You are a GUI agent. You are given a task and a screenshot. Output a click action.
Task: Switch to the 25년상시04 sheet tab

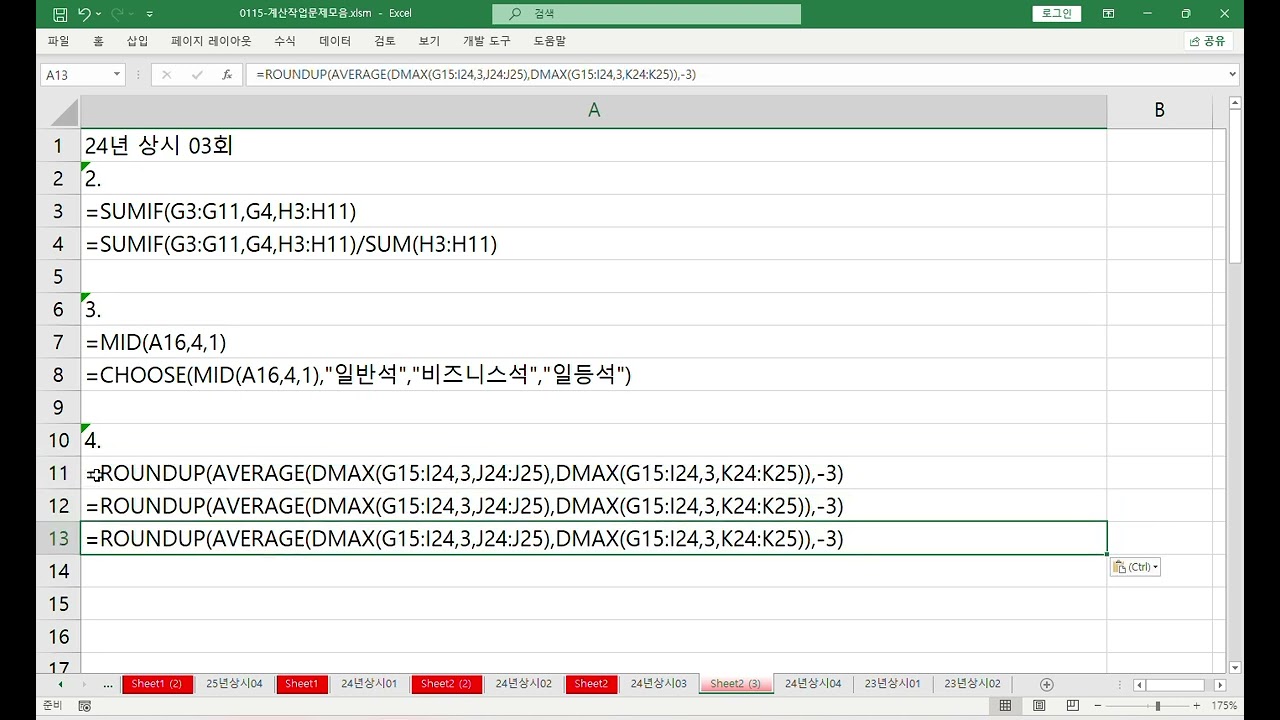[x=234, y=684]
